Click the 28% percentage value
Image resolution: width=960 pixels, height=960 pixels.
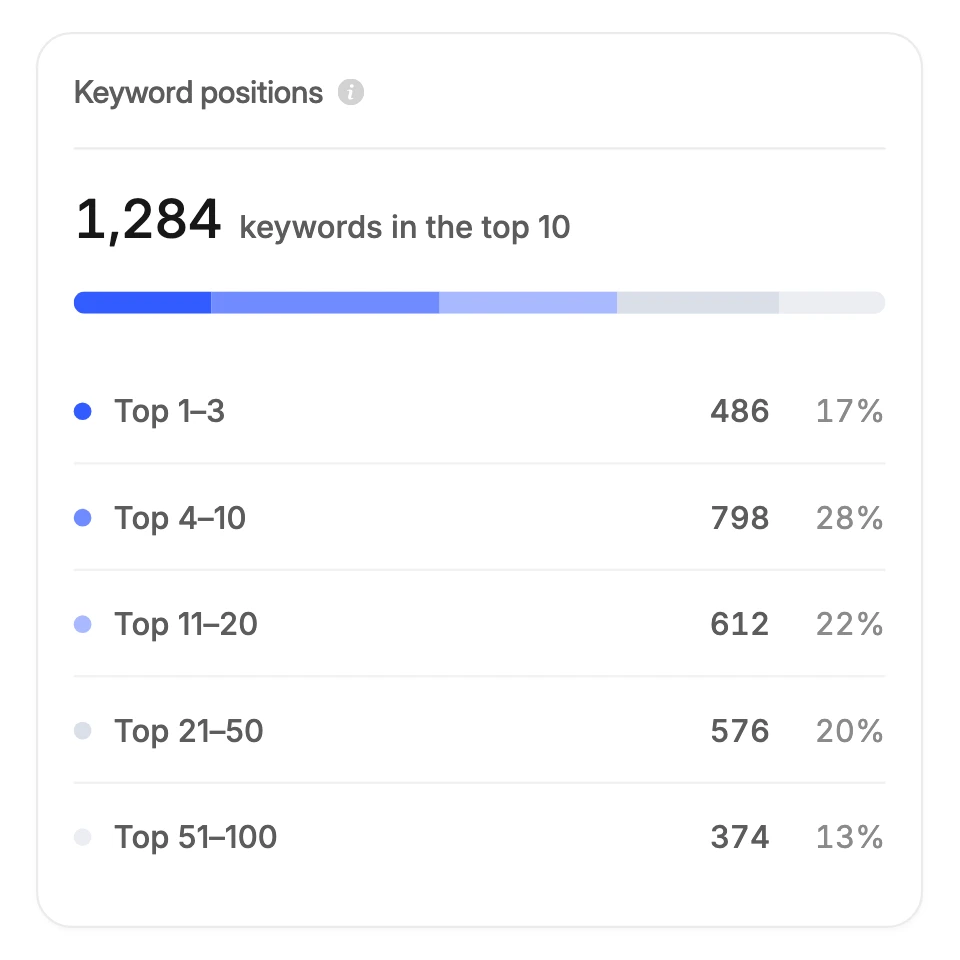(850, 518)
